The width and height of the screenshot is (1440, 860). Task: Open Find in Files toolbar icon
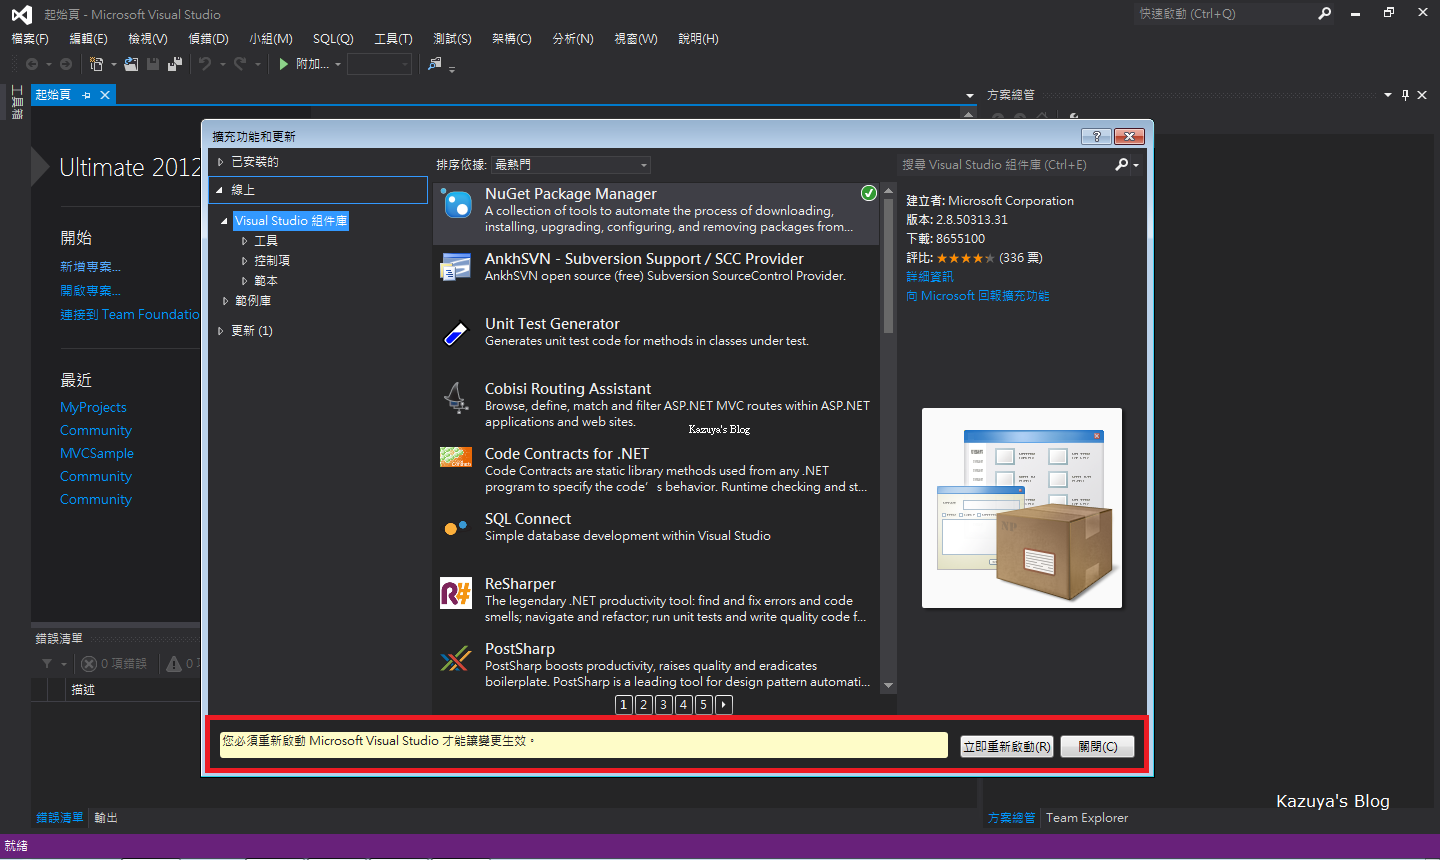point(434,64)
